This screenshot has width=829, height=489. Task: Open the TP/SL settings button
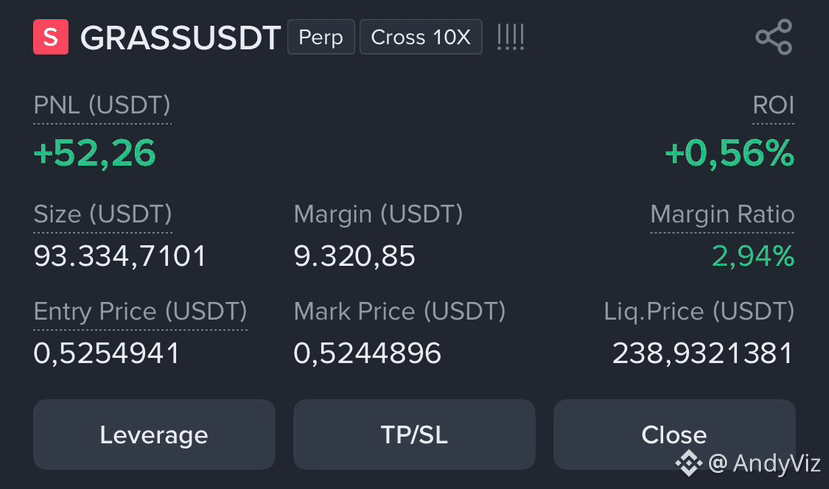coord(414,435)
